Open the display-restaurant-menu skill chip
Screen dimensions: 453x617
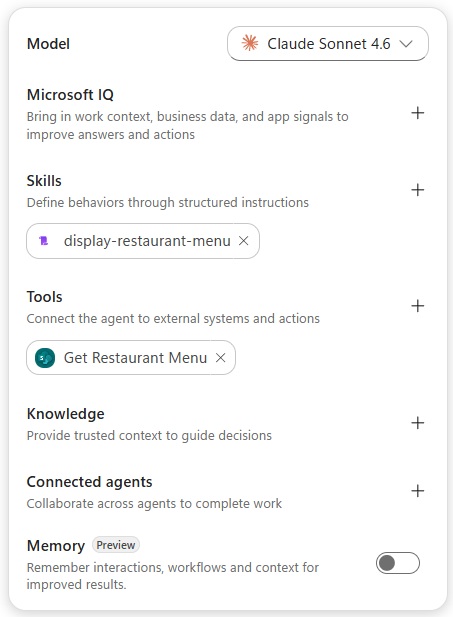(x=143, y=241)
